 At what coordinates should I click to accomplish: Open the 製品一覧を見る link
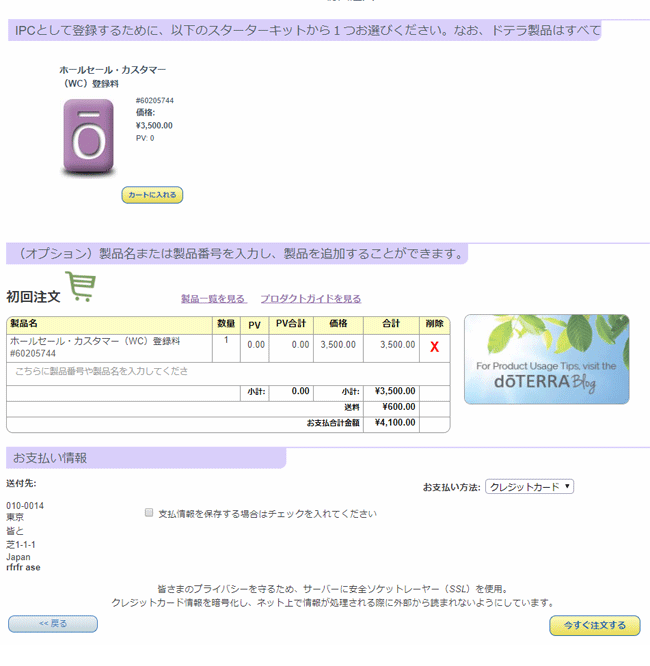(213, 299)
